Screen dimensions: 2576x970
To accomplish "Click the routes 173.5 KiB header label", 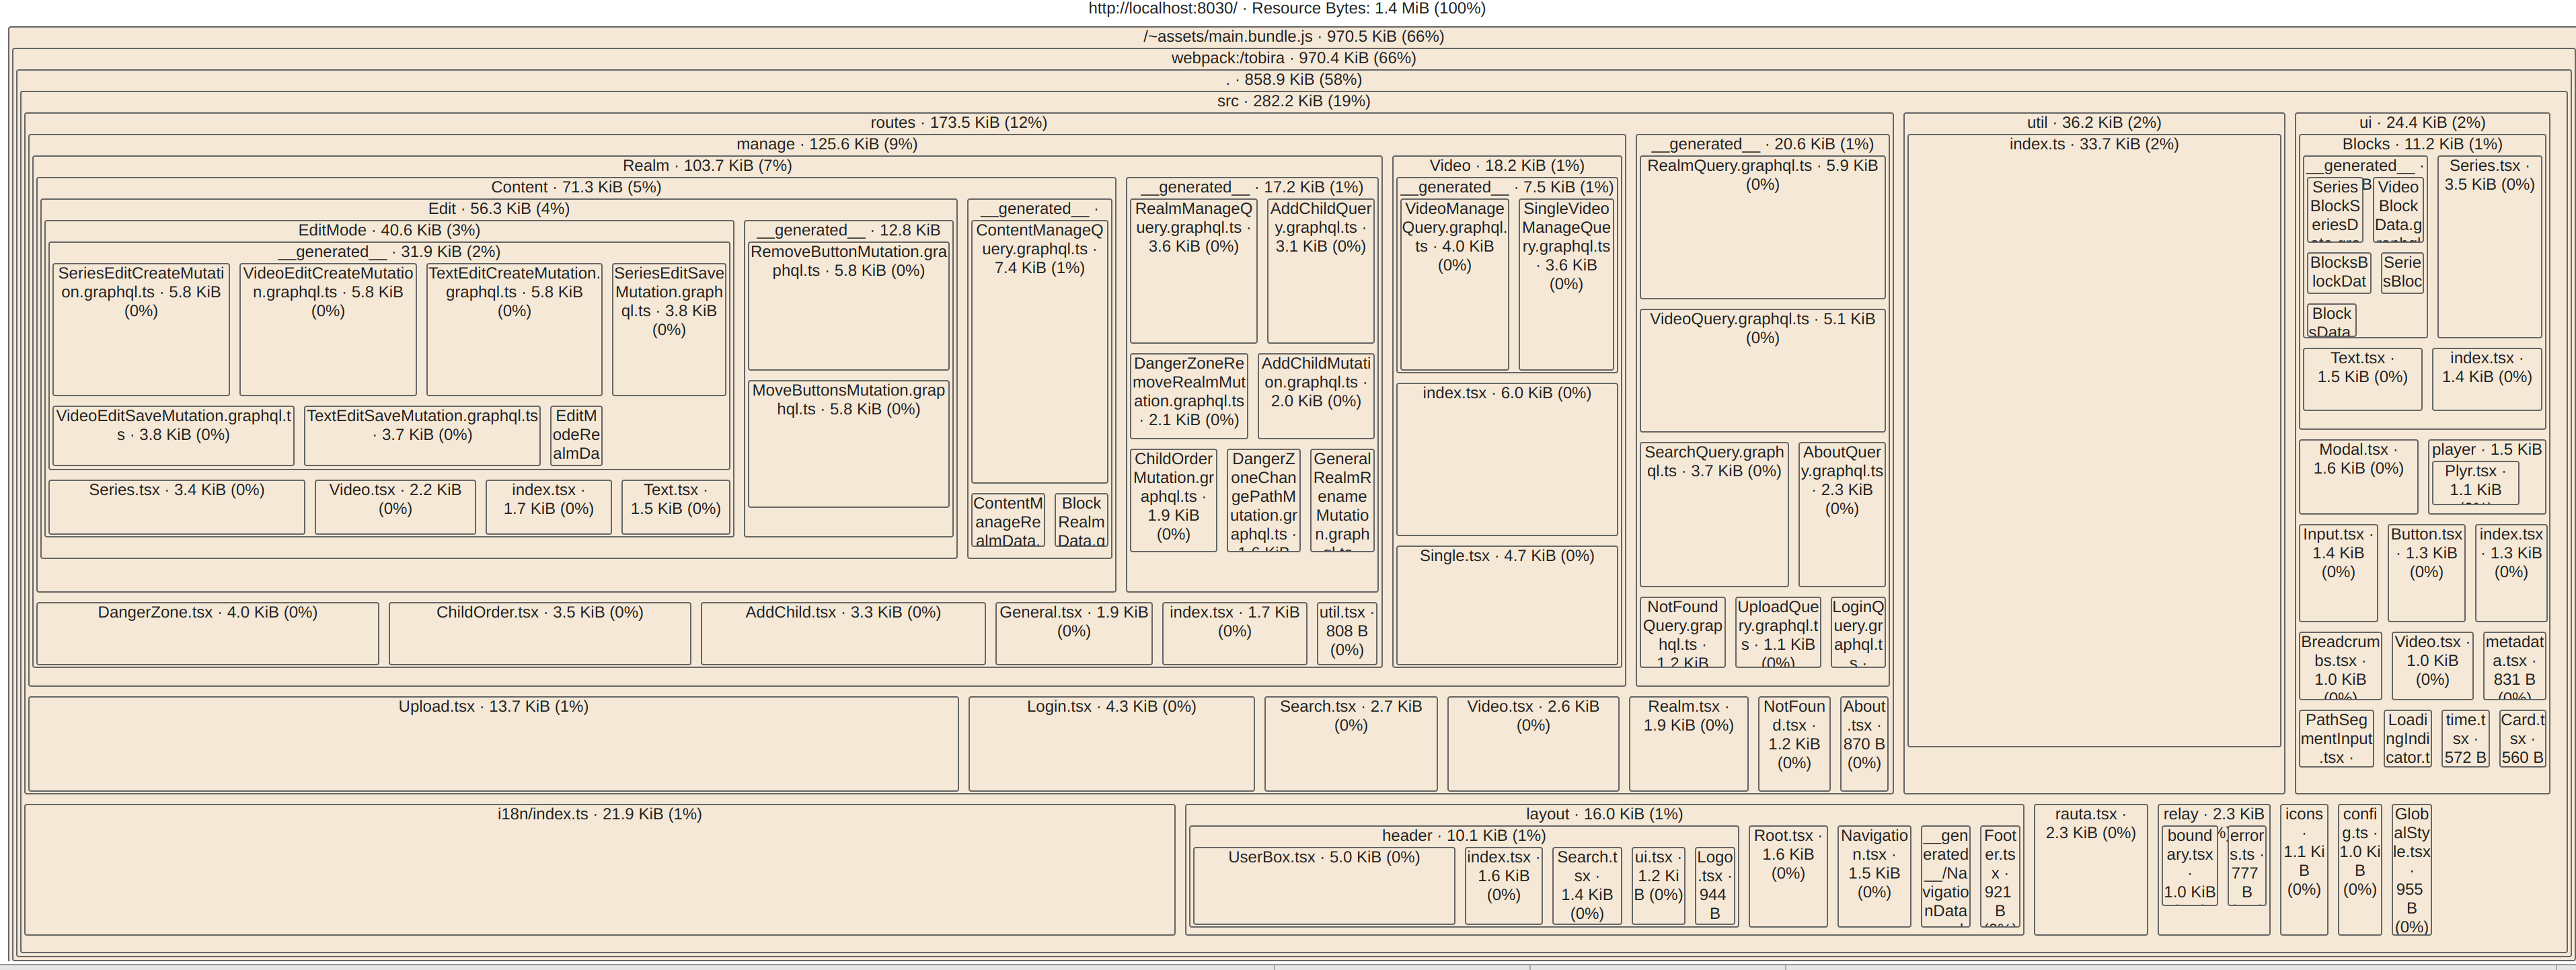I will tap(958, 122).
